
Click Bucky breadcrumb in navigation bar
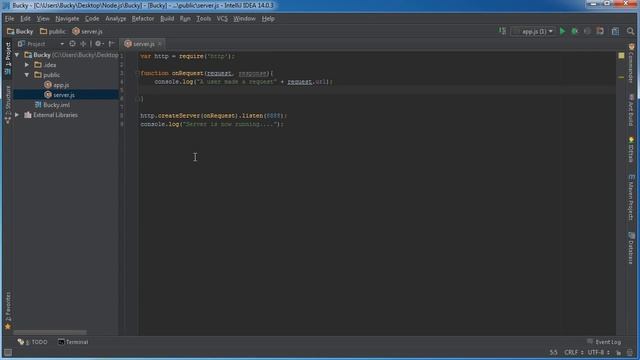click(x=20, y=31)
